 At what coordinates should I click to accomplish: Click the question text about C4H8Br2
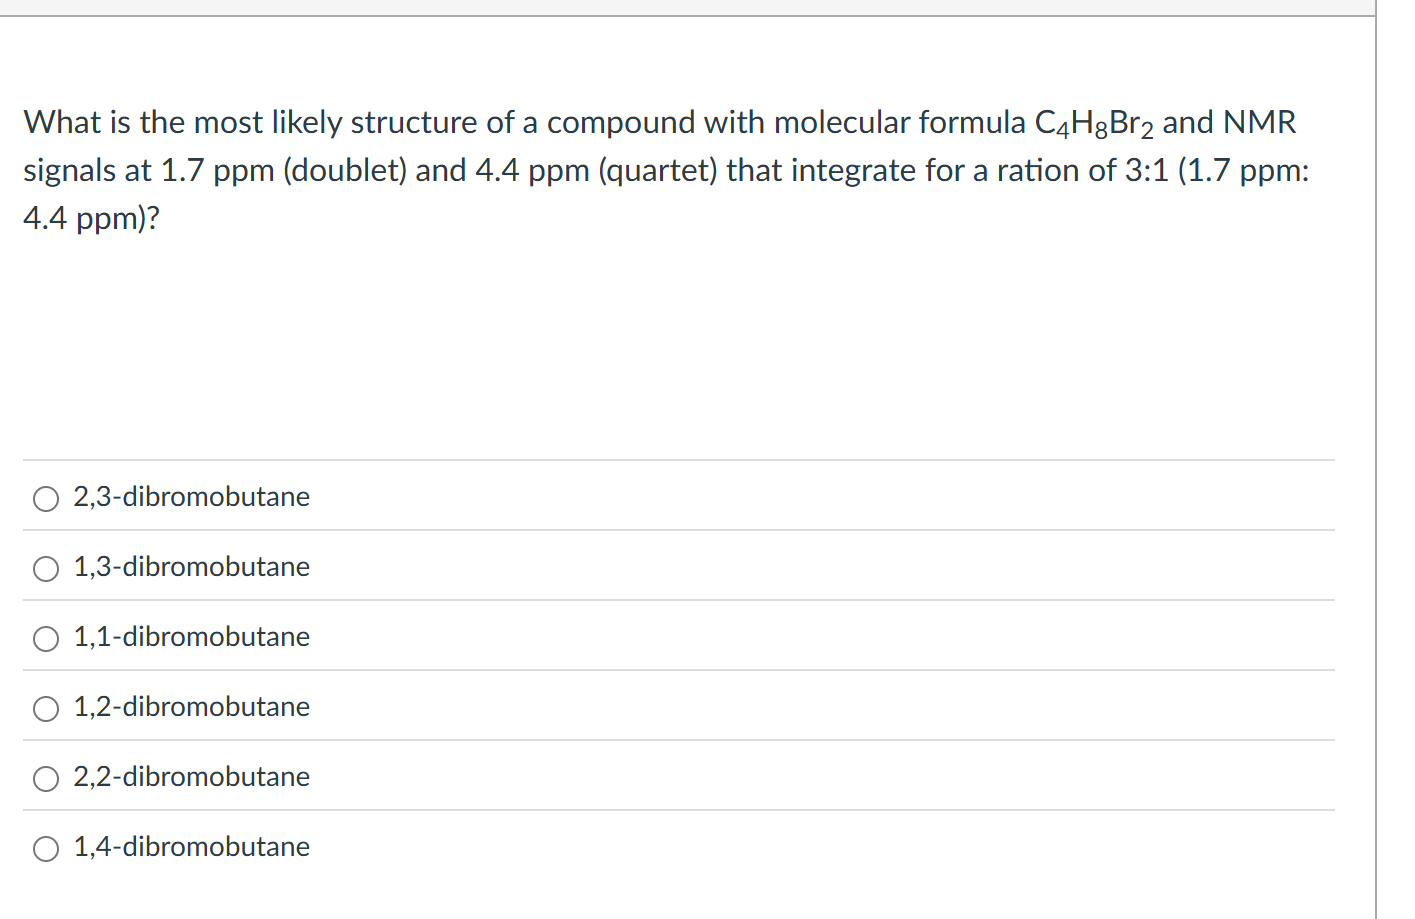(660, 170)
